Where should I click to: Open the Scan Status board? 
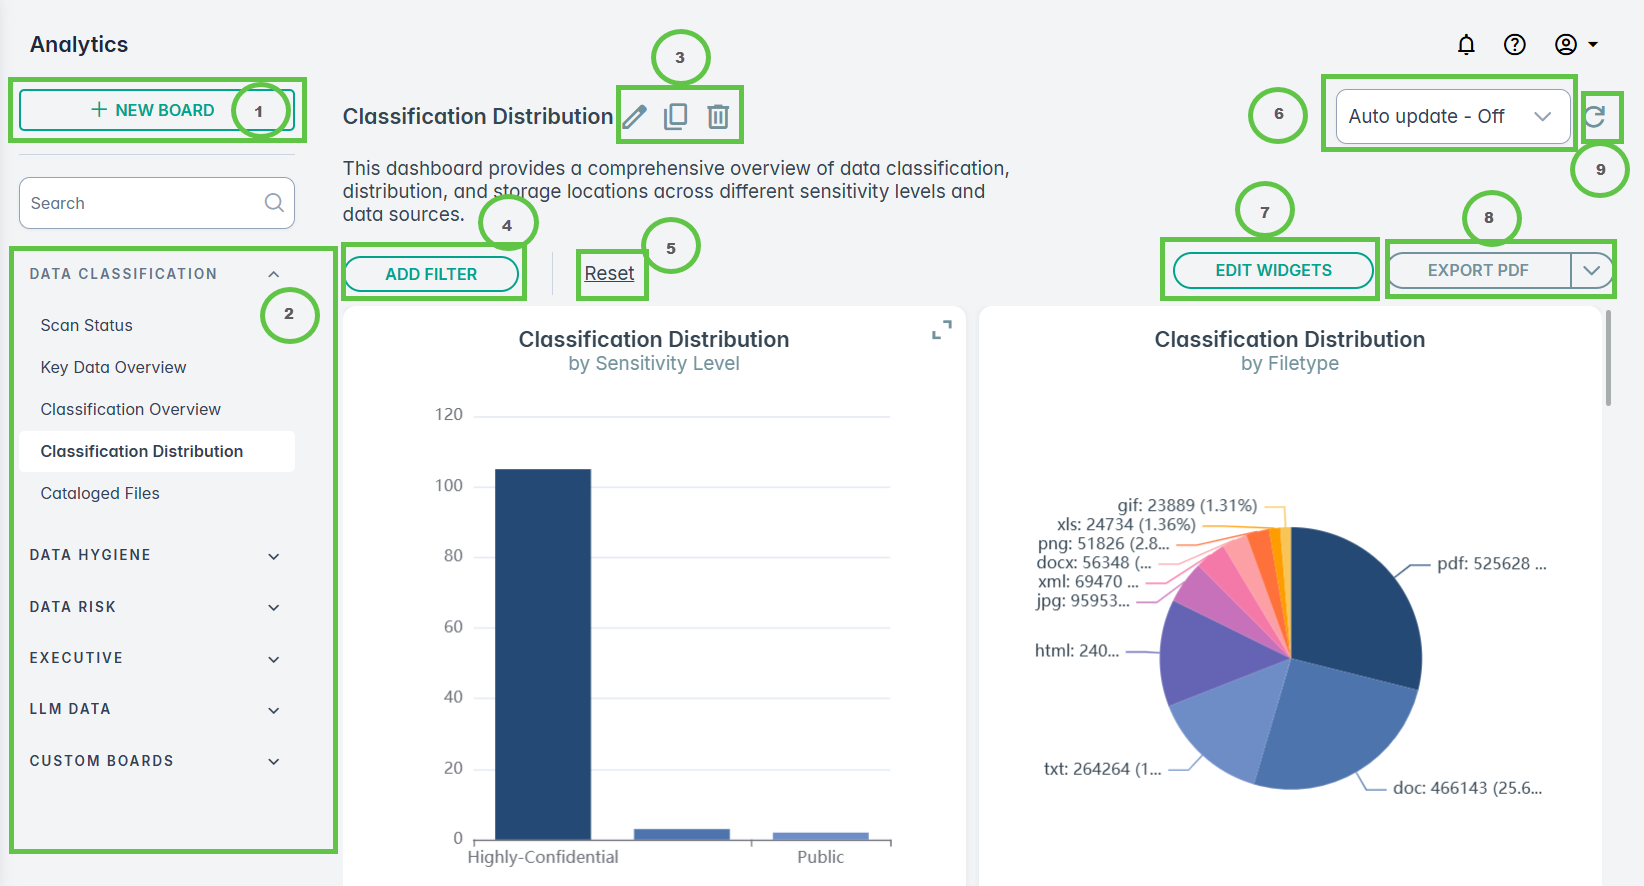point(87,325)
